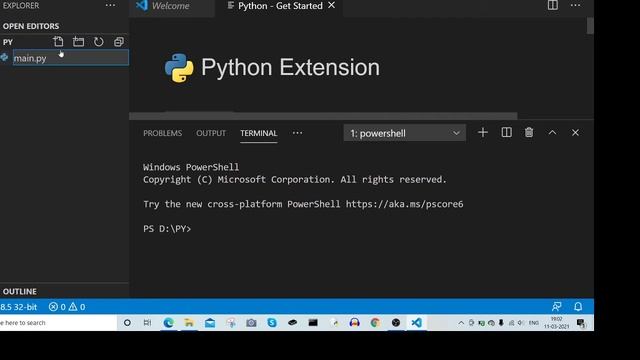Viewport: 640px width, 360px height.
Task: Refresh the Explorer file list
Action: tap(98, 42)
